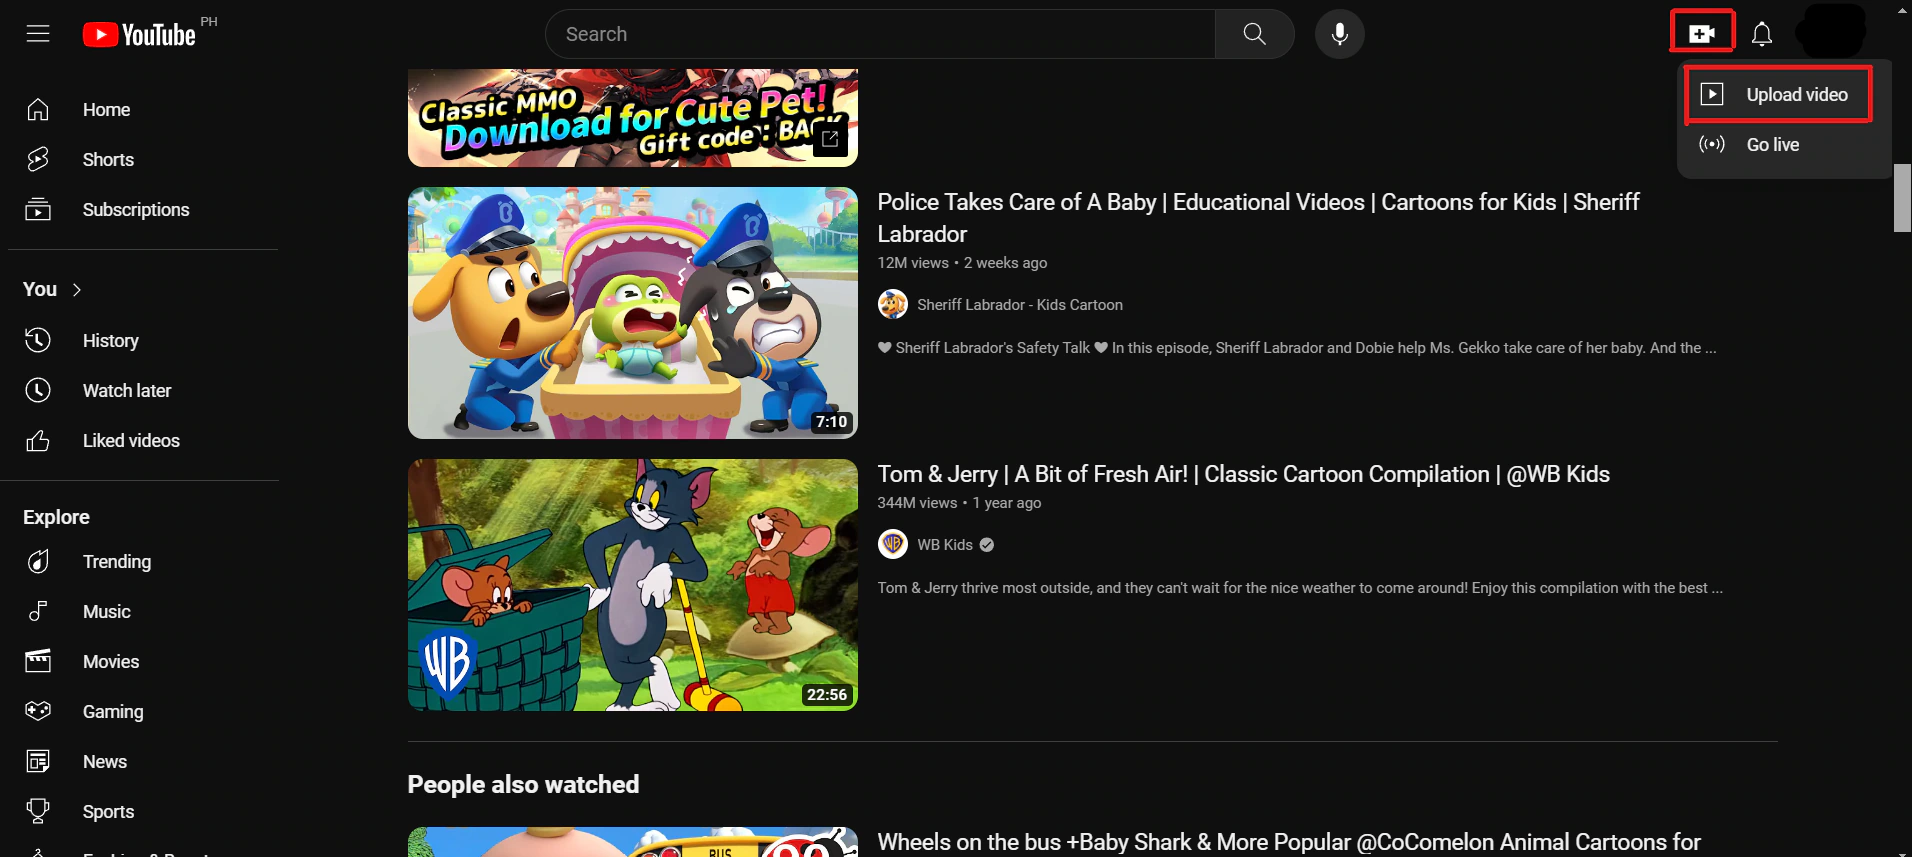The height and width of the screenshot is (857, 1912).
Task: Click the Home icon in sidebar
Action: (x=38, y=109)
